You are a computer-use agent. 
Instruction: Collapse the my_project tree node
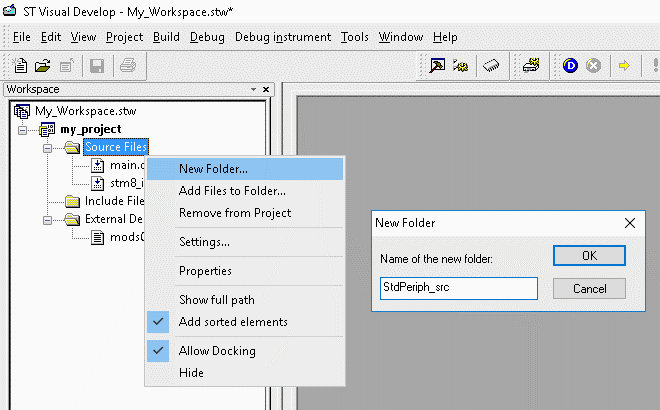point(23,130)
